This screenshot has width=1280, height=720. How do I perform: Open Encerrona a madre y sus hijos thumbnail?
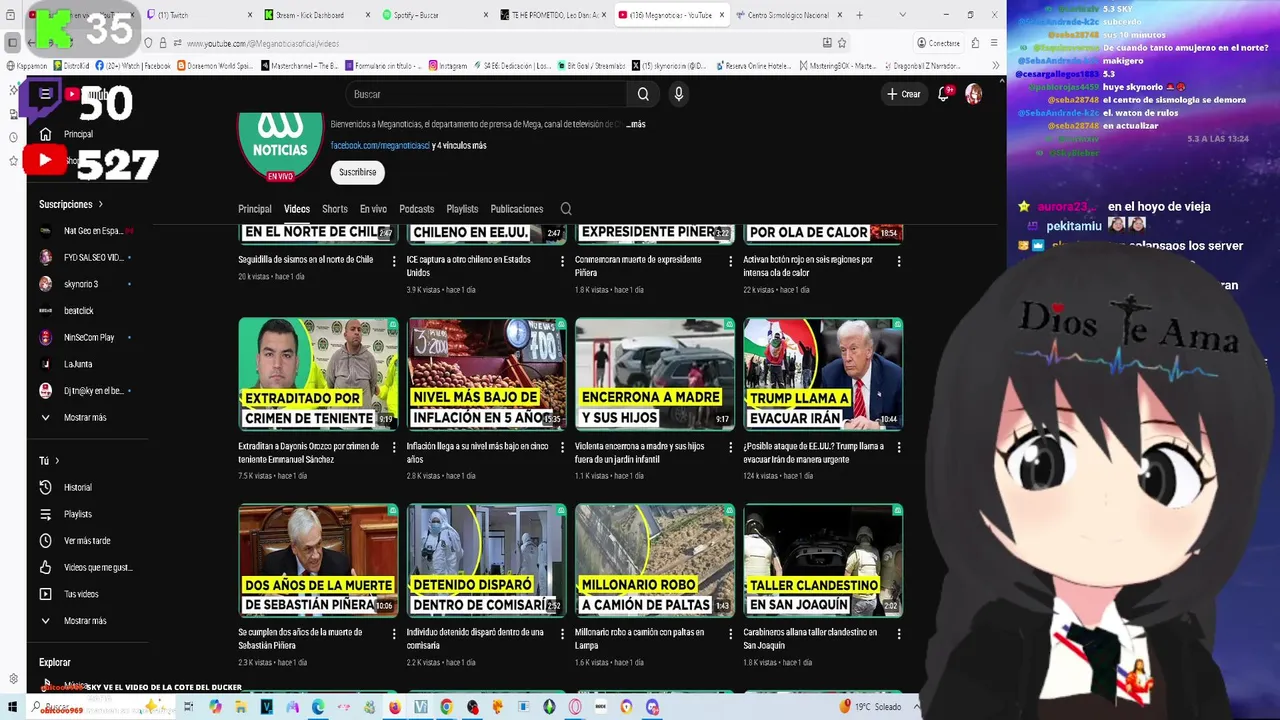655,374
